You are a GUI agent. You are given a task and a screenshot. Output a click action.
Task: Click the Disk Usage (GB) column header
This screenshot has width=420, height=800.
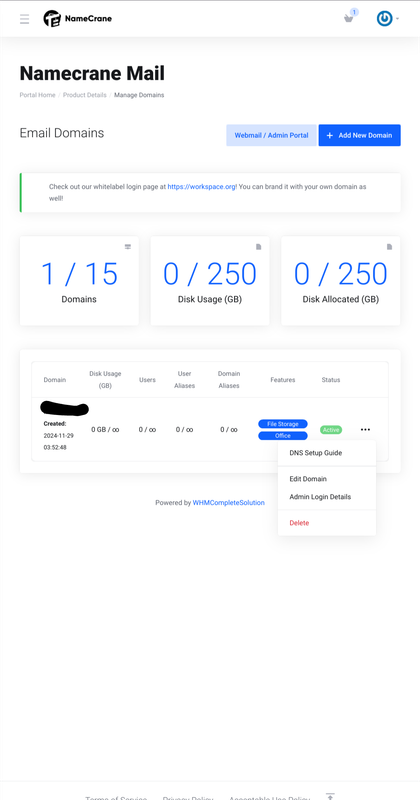tap(105, 380)
